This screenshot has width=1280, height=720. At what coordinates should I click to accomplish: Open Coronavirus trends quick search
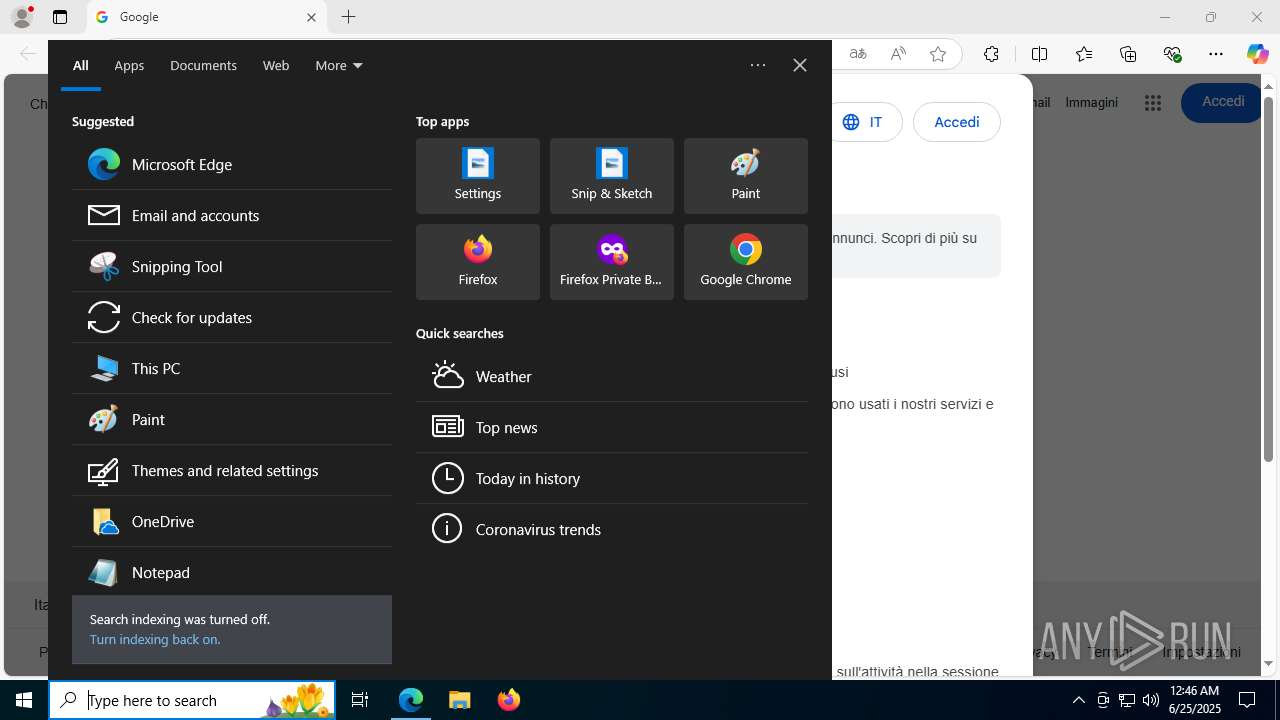pyautogui.click(x=612, y=529)
